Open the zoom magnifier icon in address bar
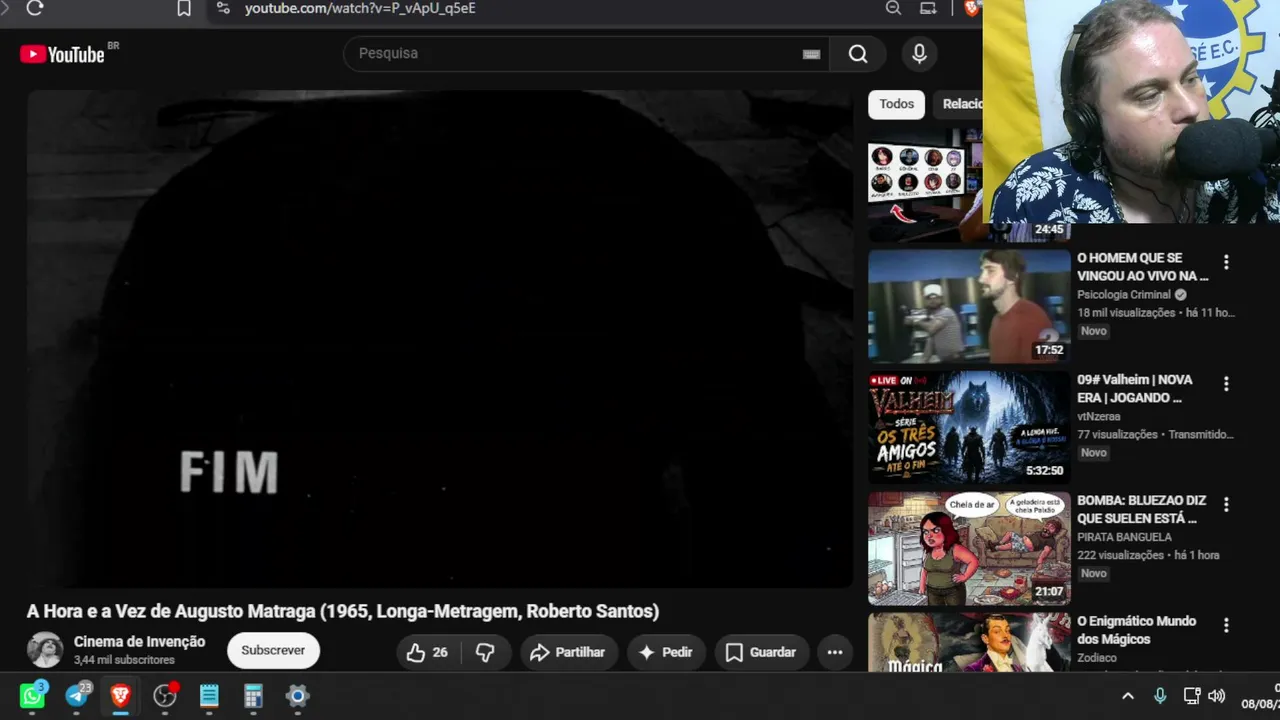 coord(893,8)
